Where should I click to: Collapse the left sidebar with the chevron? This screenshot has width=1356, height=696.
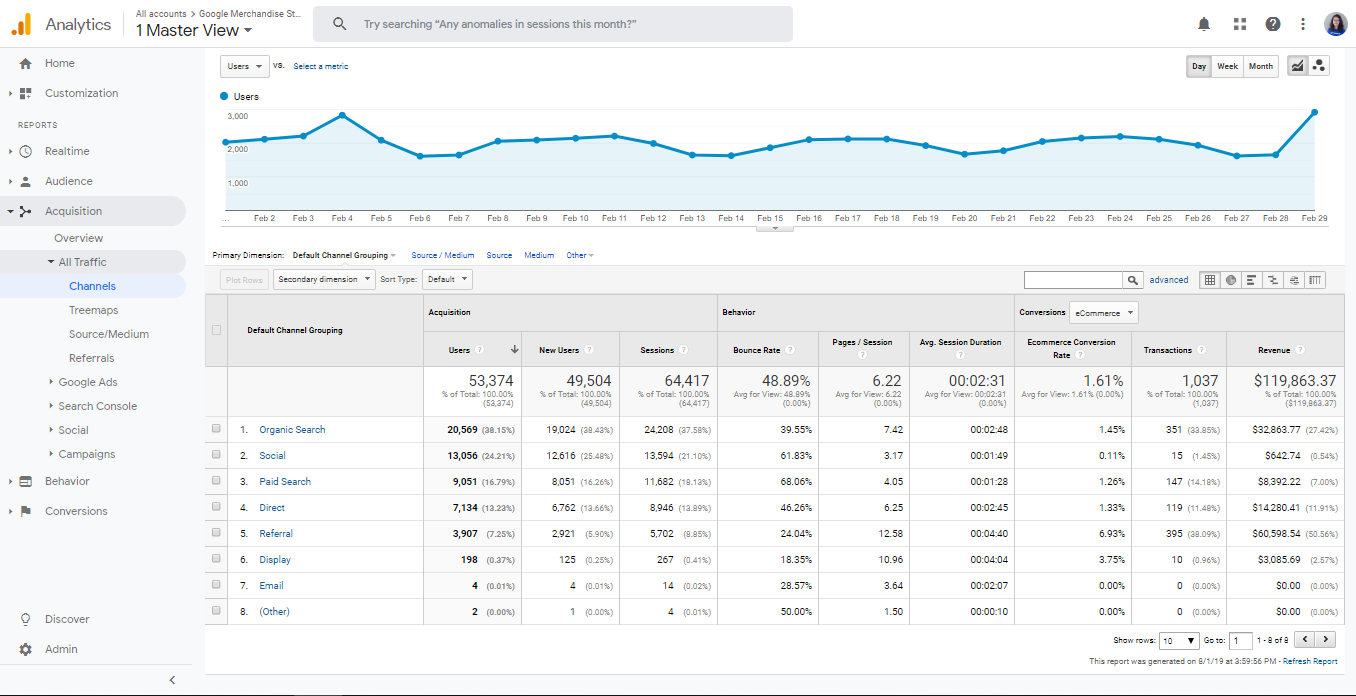pos(172,680)
